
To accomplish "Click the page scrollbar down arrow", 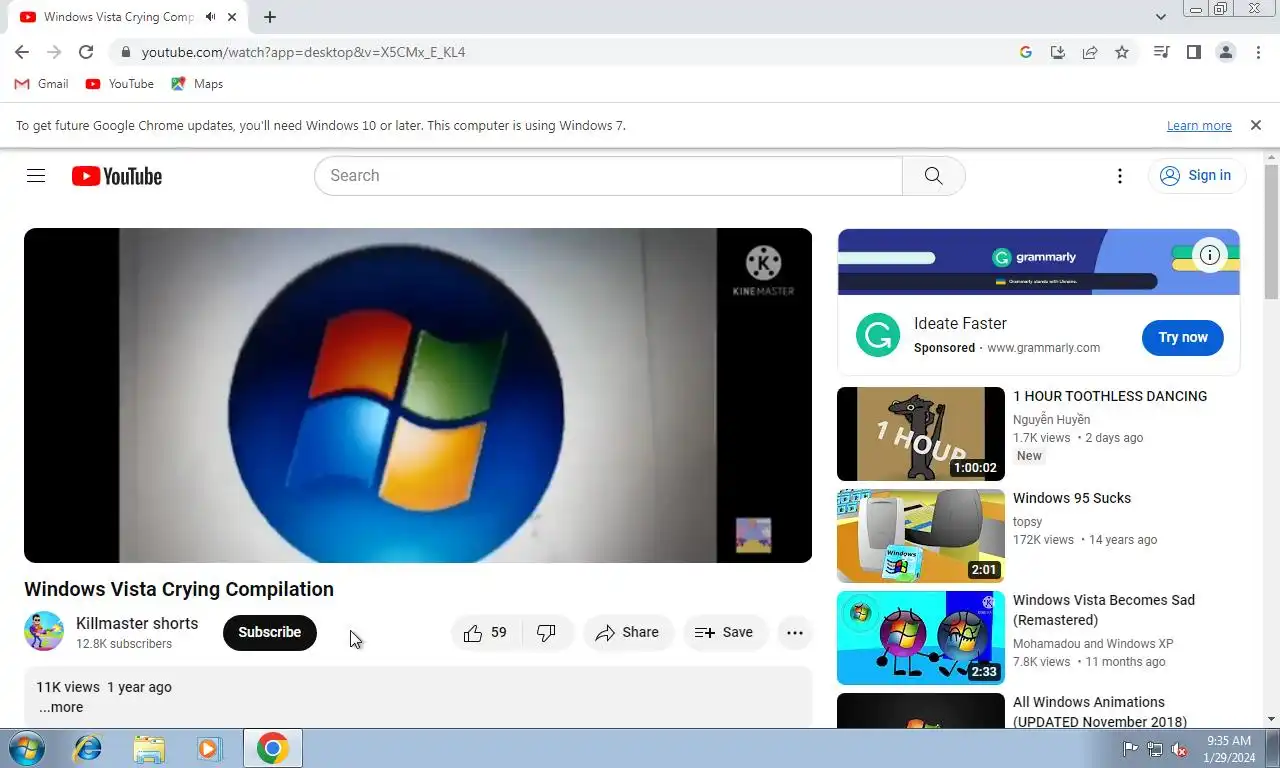I will point(1272,719).
